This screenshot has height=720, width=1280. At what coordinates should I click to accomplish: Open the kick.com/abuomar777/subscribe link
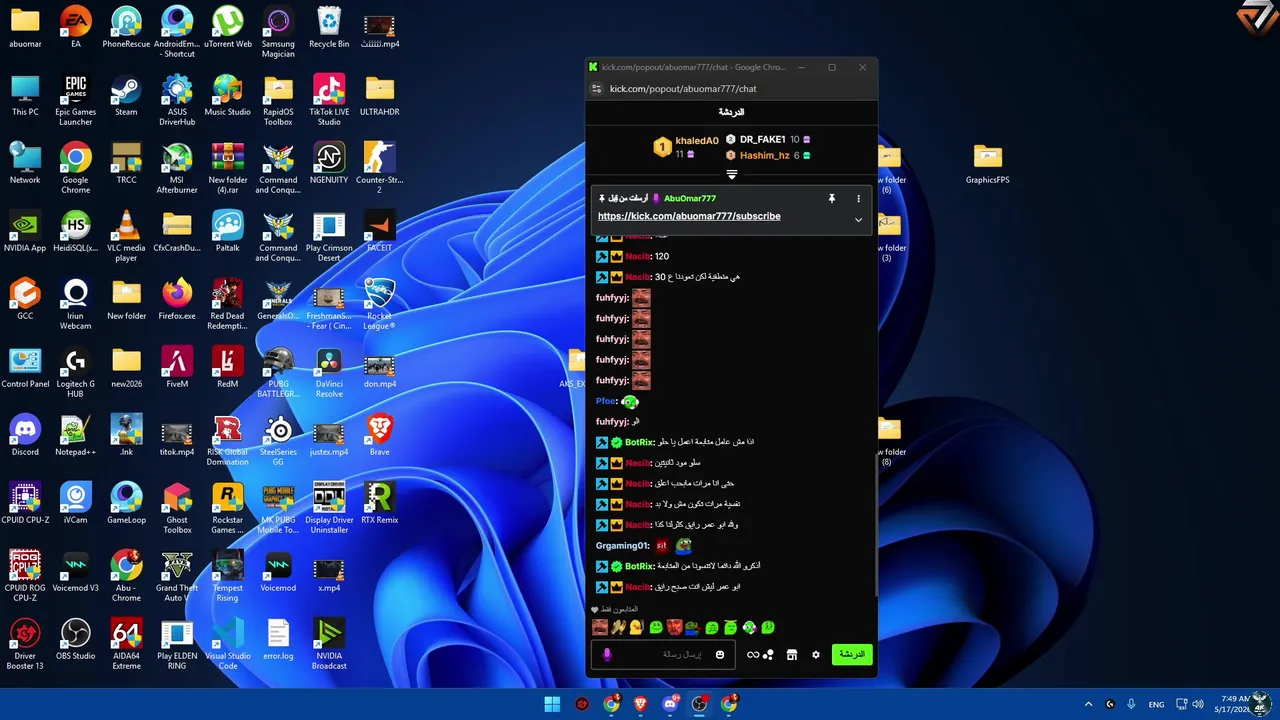point(689,216)
